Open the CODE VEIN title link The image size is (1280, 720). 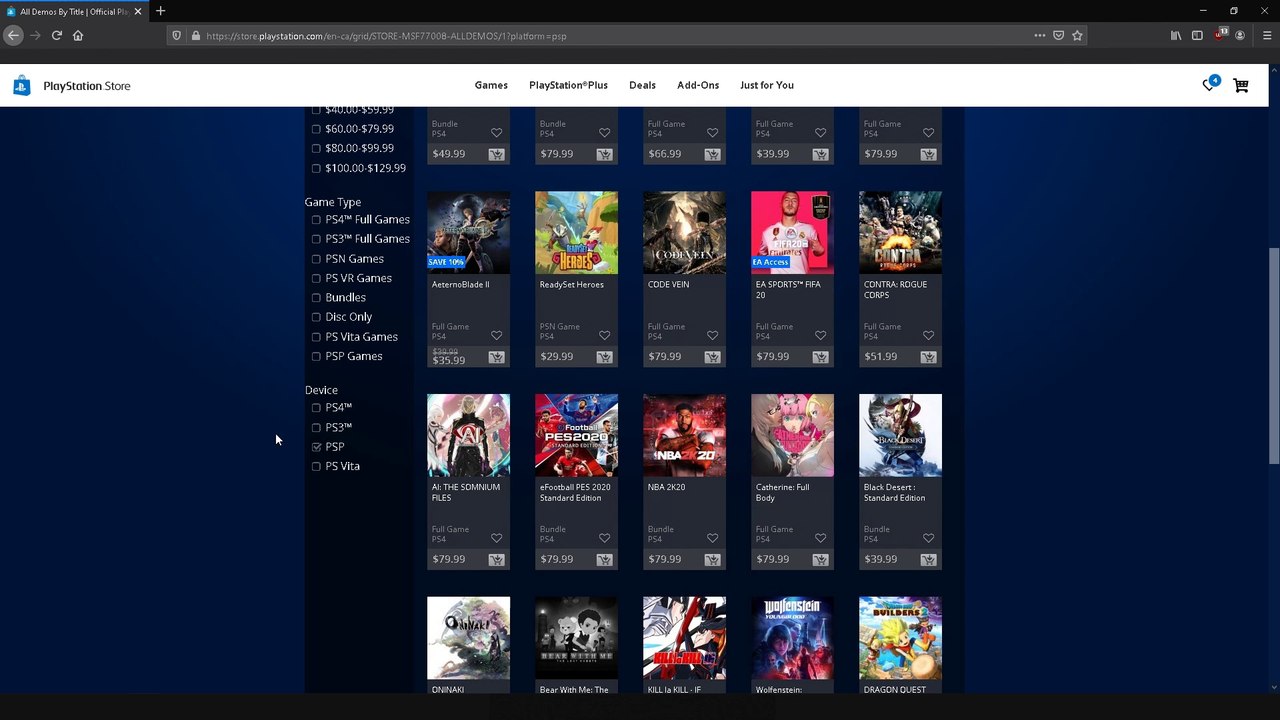668,284
